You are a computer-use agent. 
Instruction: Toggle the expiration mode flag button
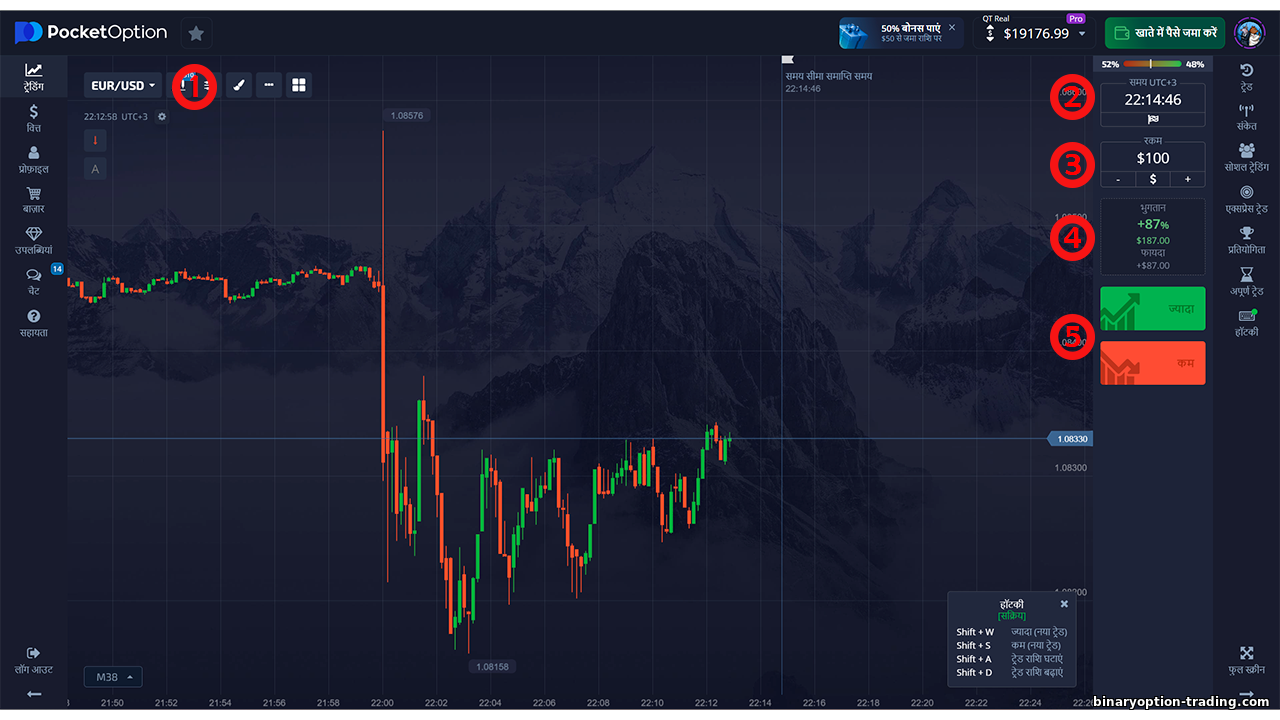(1152, 119)
